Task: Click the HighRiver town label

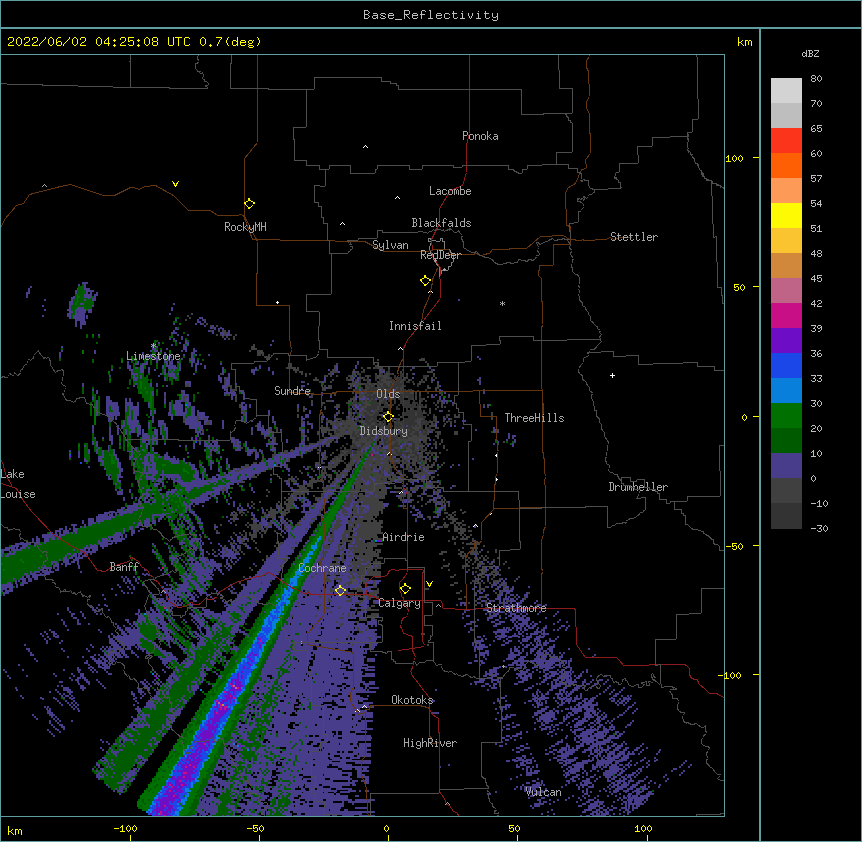Action: (x=430, y=743)
